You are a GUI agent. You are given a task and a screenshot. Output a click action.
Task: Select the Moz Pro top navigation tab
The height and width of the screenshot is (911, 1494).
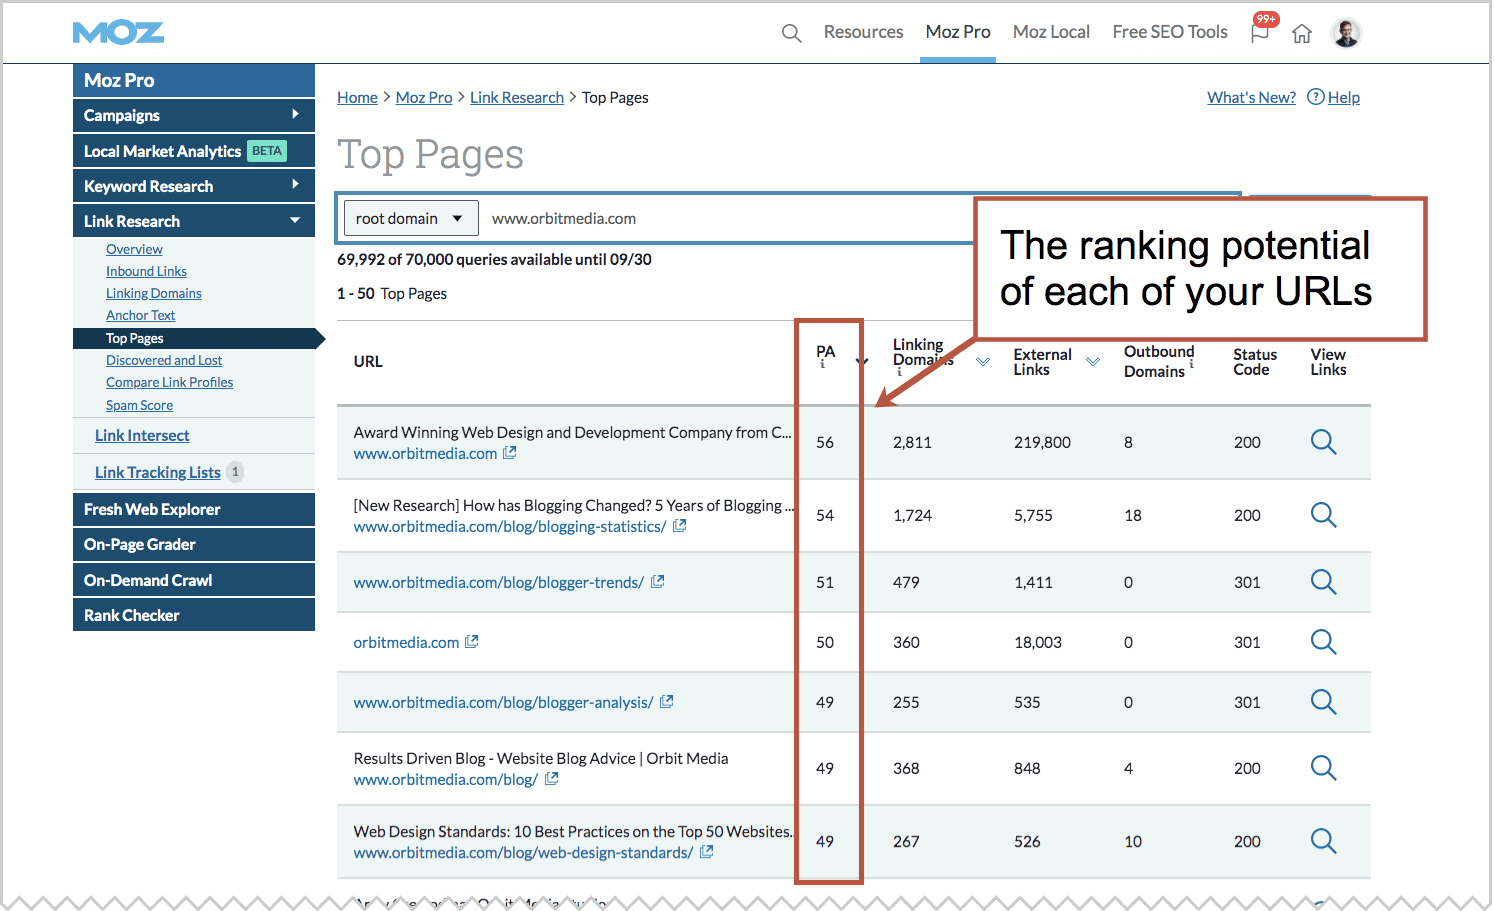point(958,32)
